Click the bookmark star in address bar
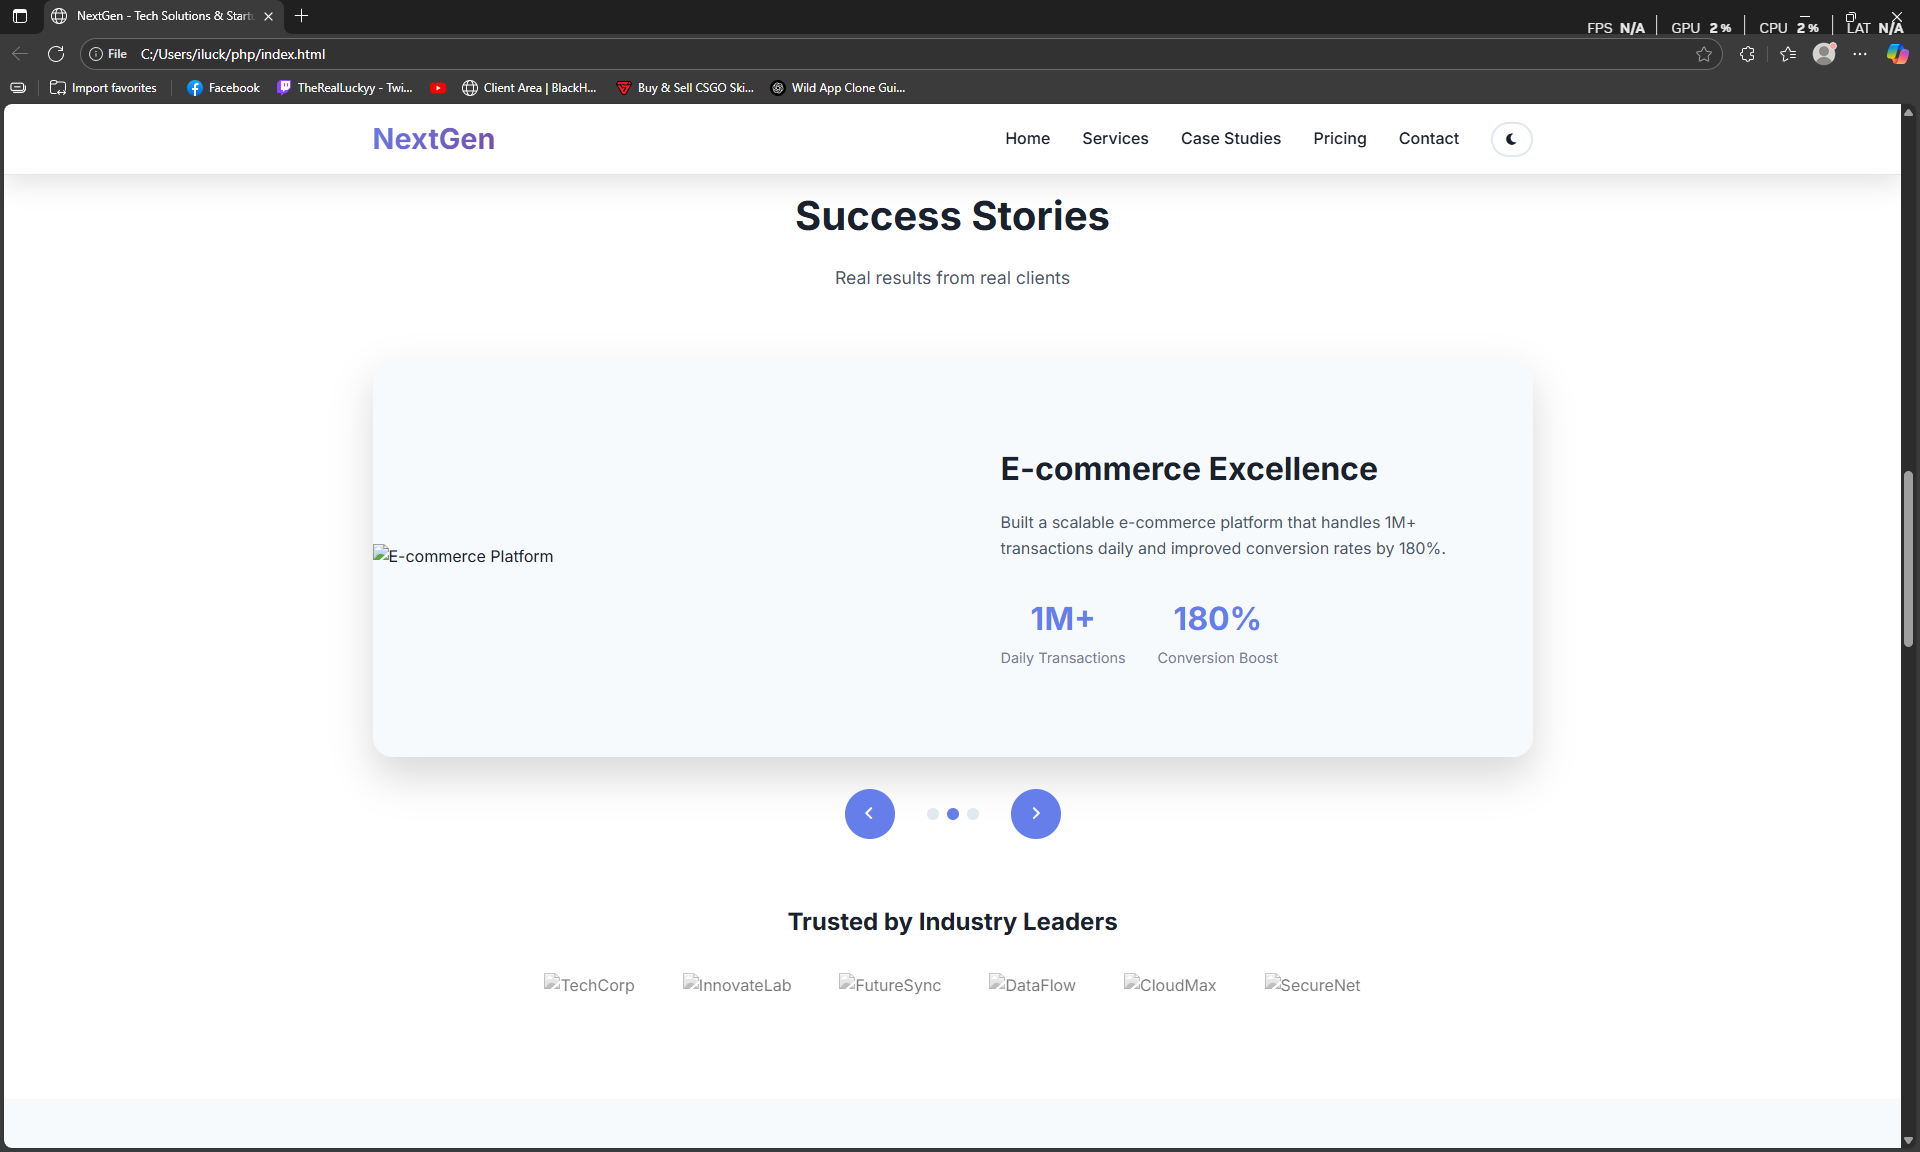Viewport: 1920px width, 1152px height. coord(1704,54)
